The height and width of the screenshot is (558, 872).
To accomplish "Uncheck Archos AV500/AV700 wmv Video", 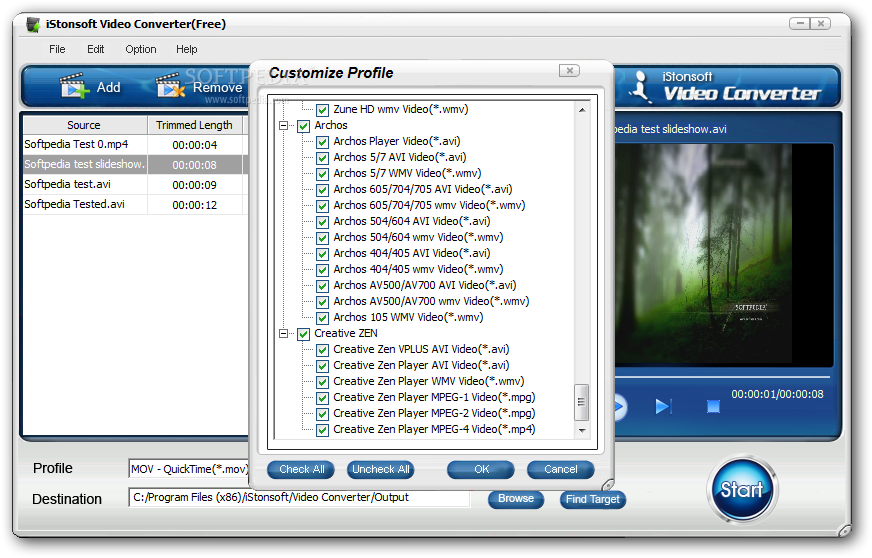I will point(323,302).
